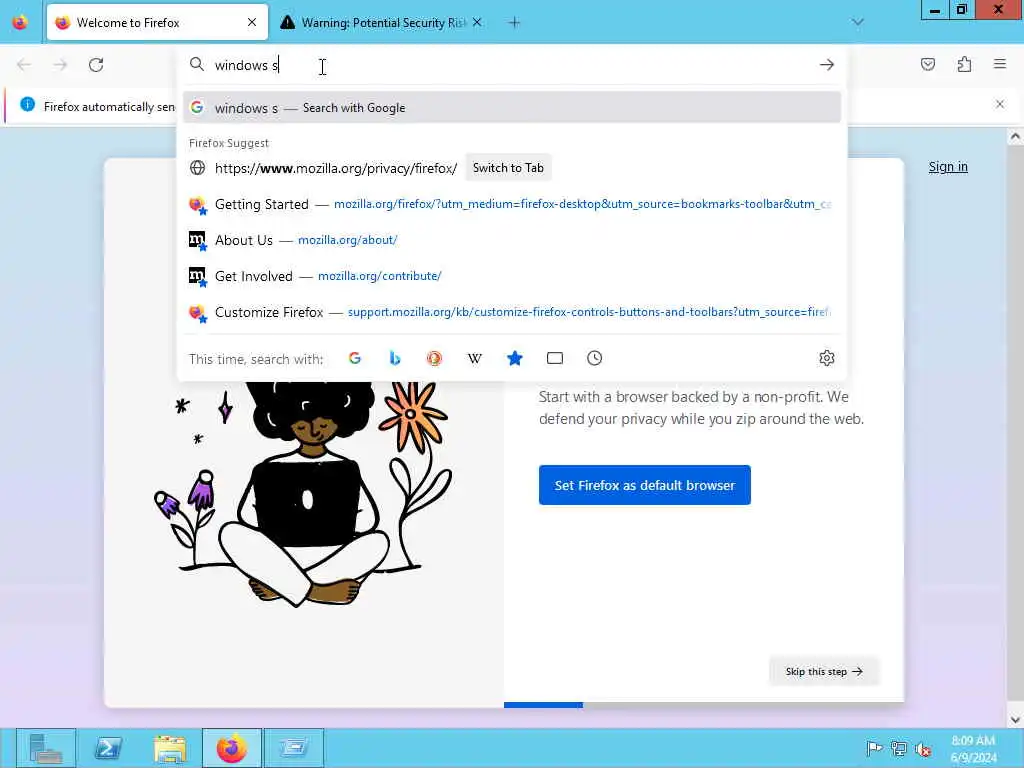This screenshot has width=1024, height=768.
Task: Click the Action Center flag tray icon
Action: pyautogui.click(x=874, y=748)
